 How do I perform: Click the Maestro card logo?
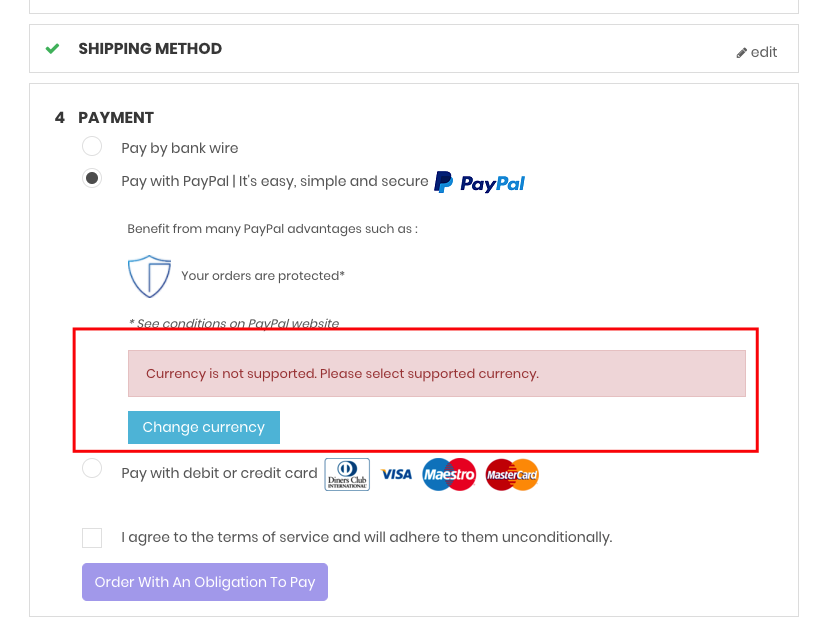[448, 474]
